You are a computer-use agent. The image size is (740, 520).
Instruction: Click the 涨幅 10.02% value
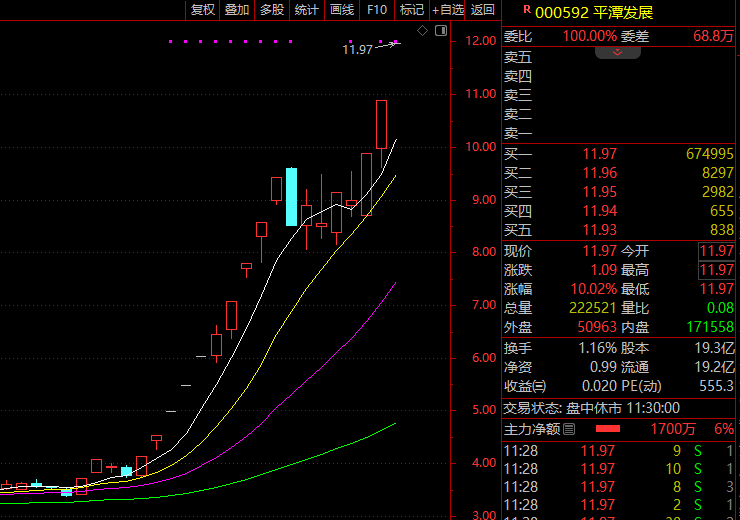(x=594, y=289)
